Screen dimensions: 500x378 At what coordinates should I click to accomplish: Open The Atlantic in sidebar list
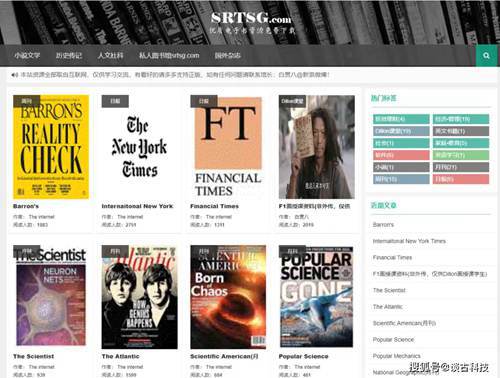click(x=388, y=307)
